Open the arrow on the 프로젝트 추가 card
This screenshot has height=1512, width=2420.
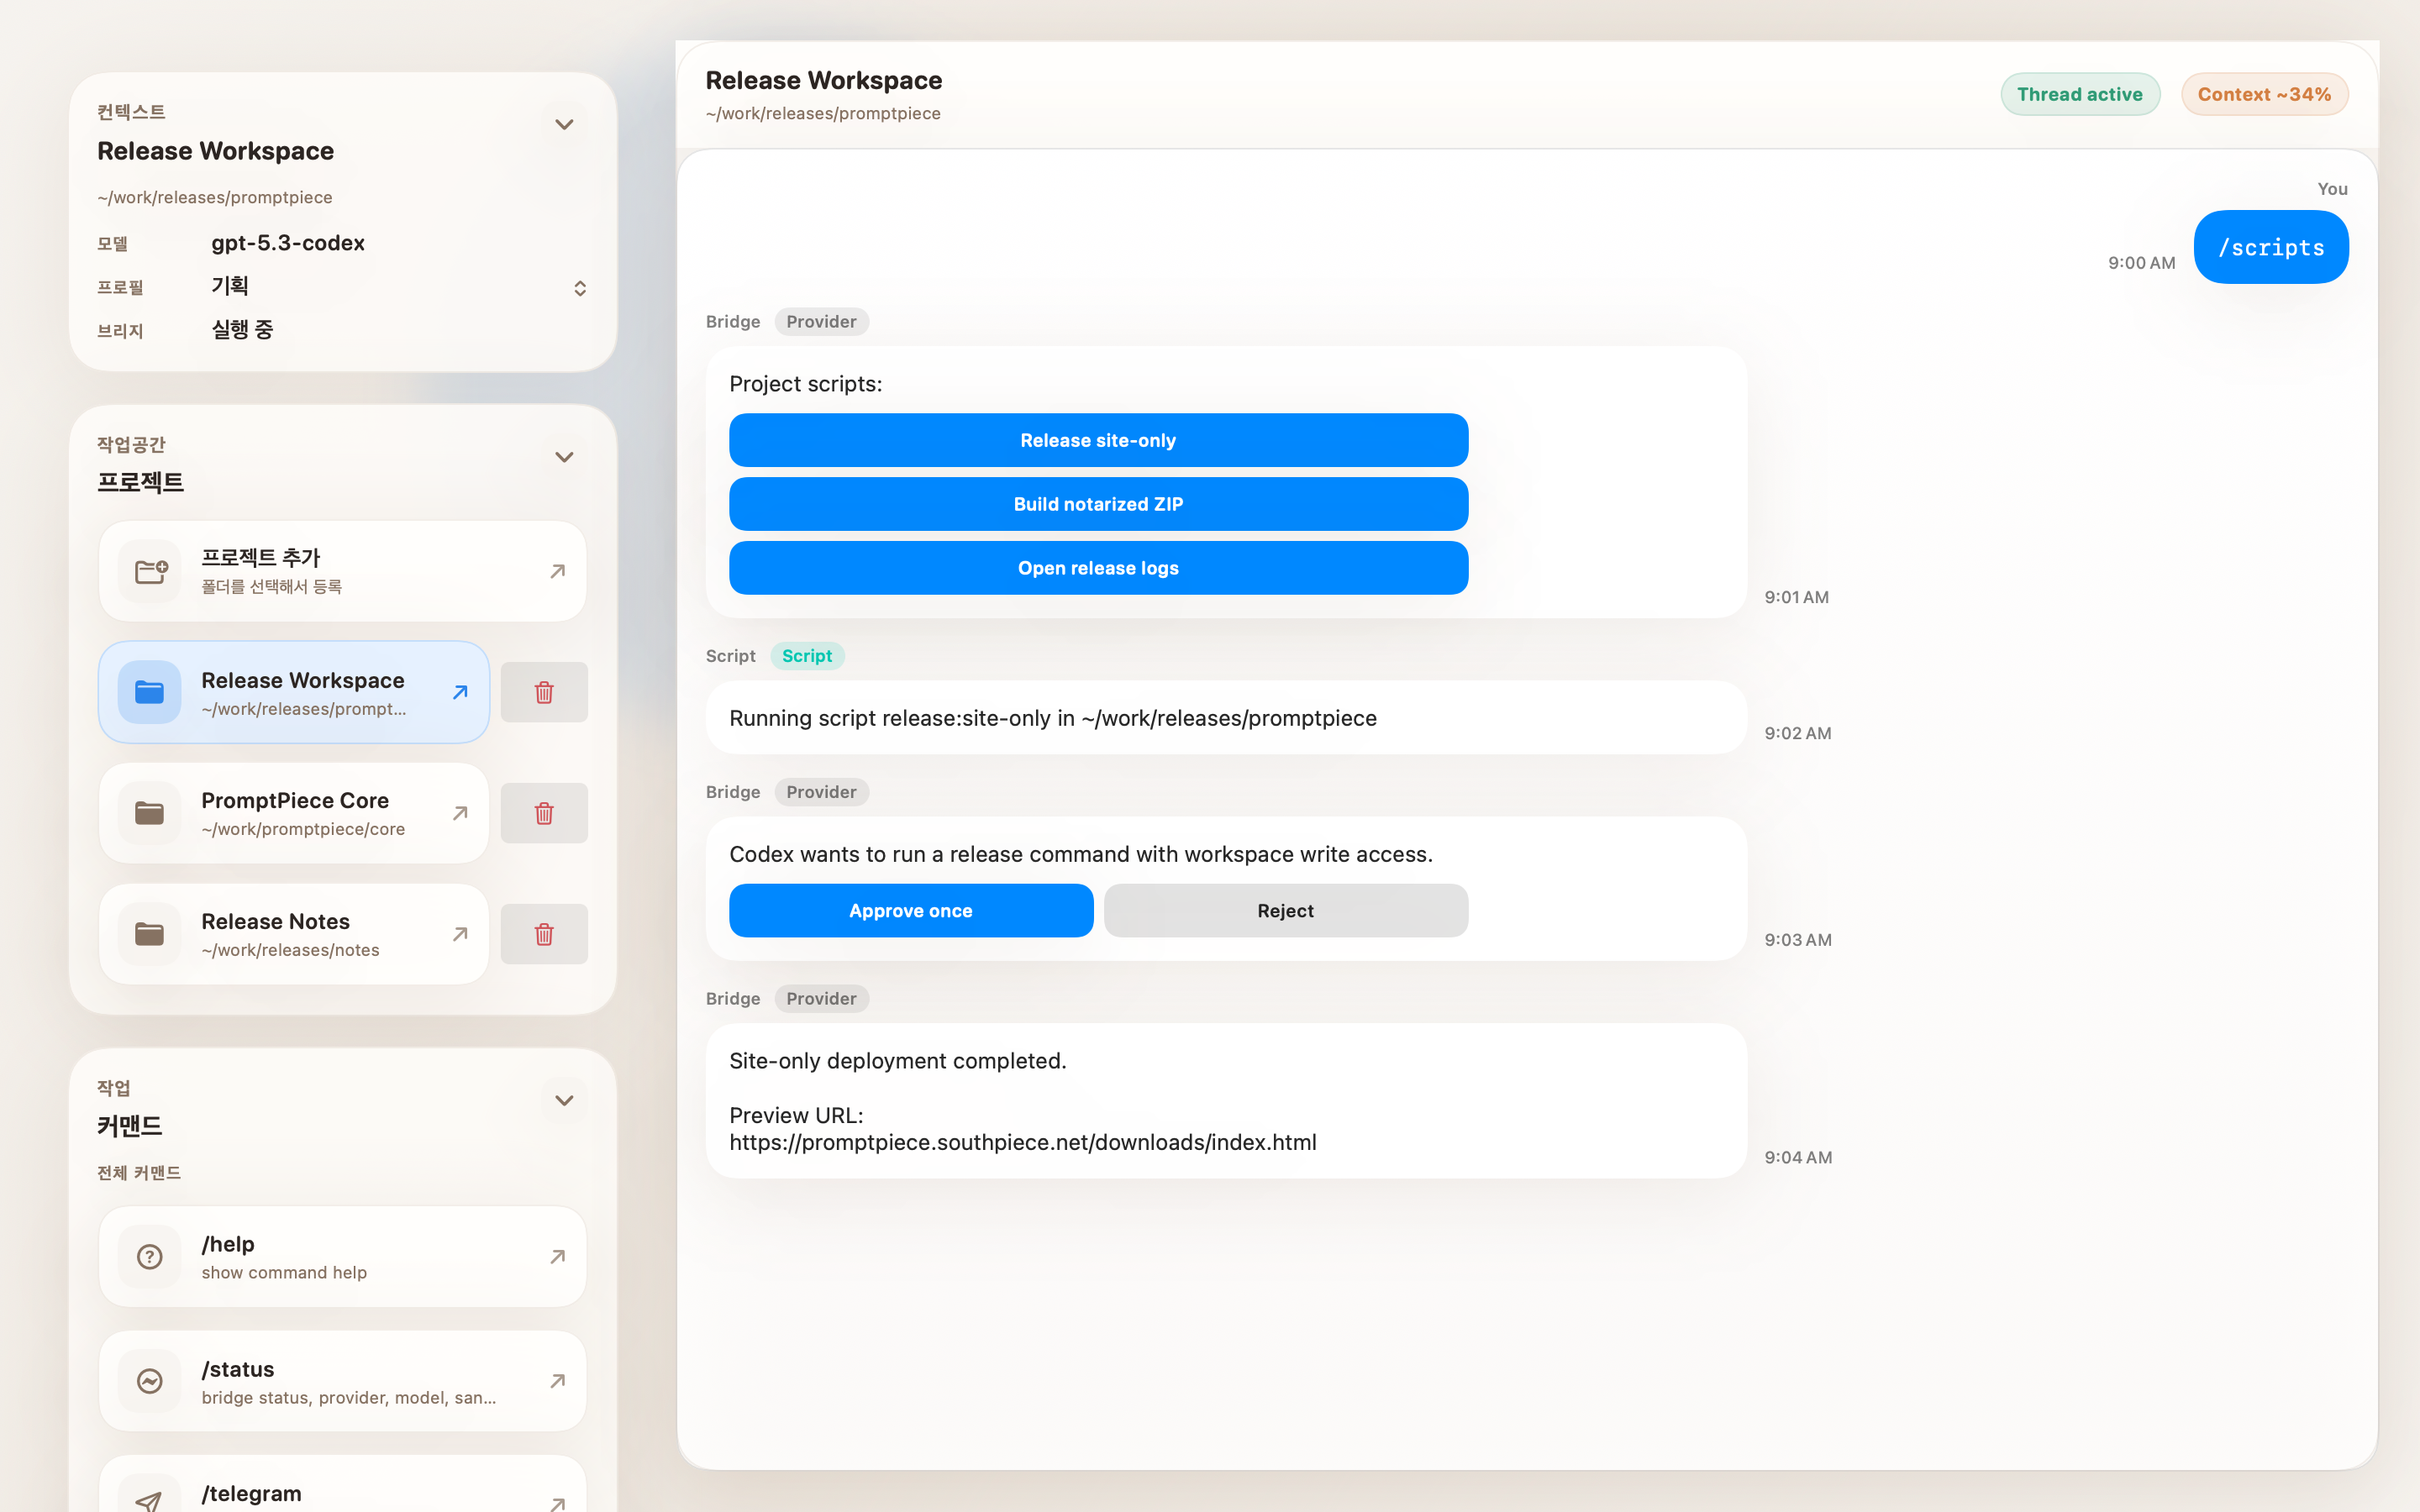[x=558, y=571]
